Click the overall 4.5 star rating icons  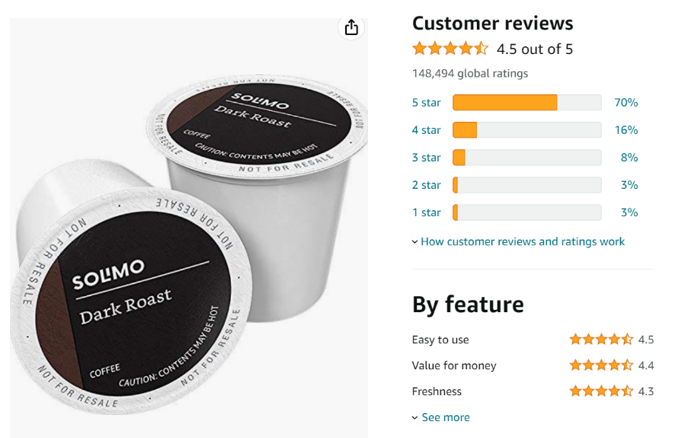(450, 49)
